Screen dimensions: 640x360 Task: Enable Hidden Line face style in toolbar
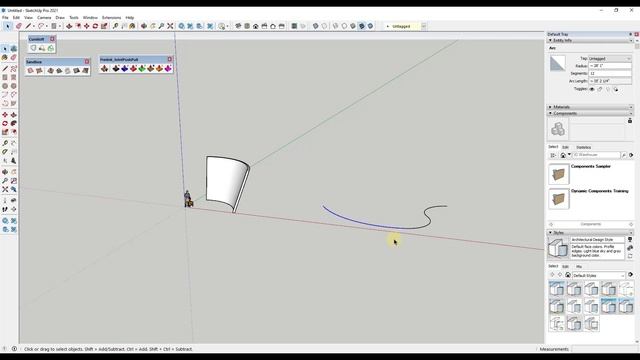344,26
